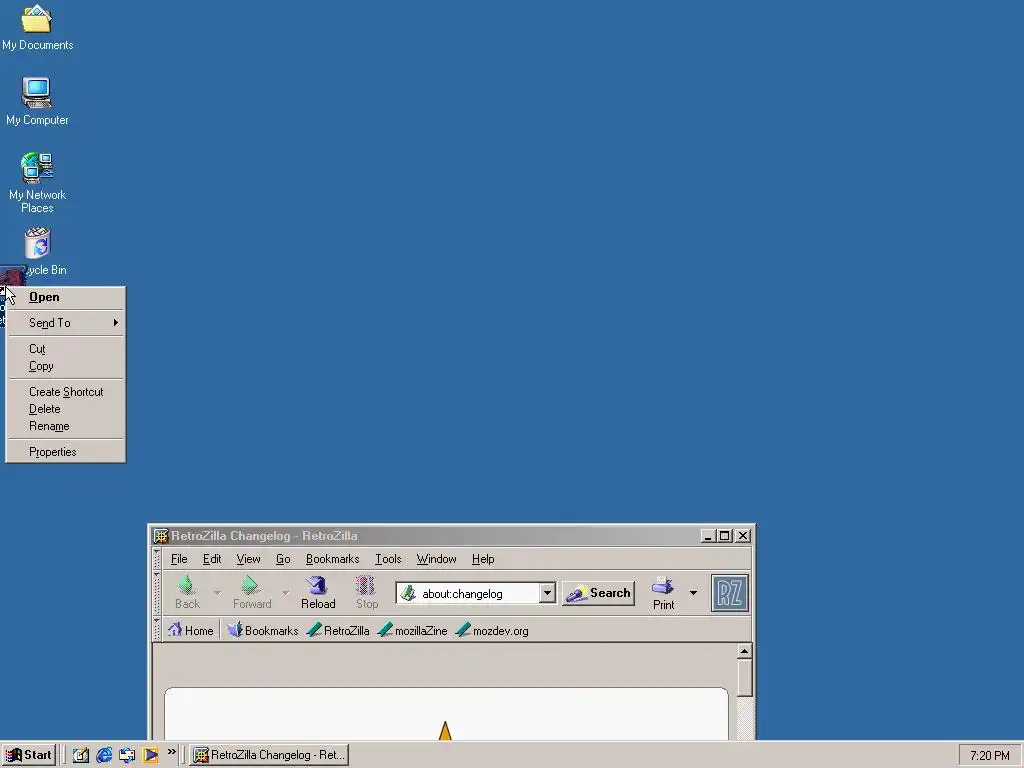
Task: Click the Stop loading button
Action: 367,592
